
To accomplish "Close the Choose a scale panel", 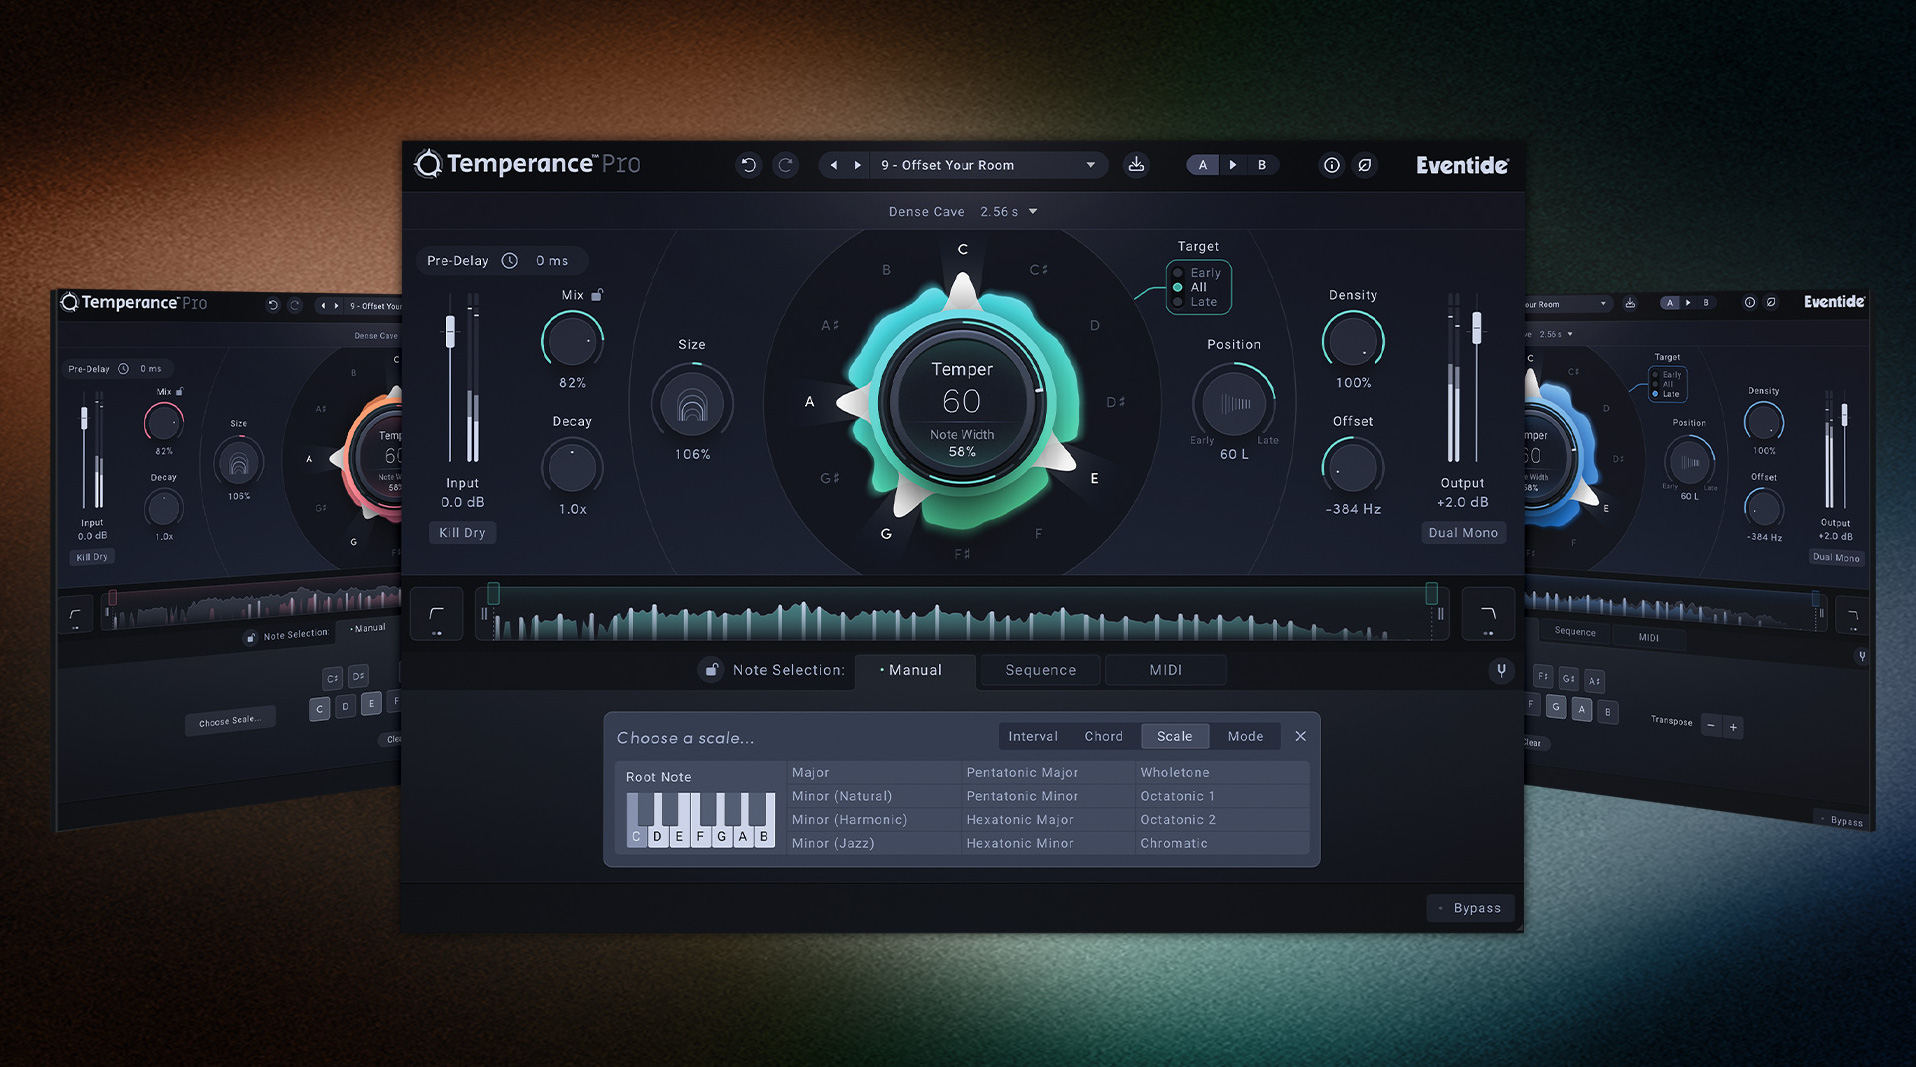I will [x=1300, y=737].
